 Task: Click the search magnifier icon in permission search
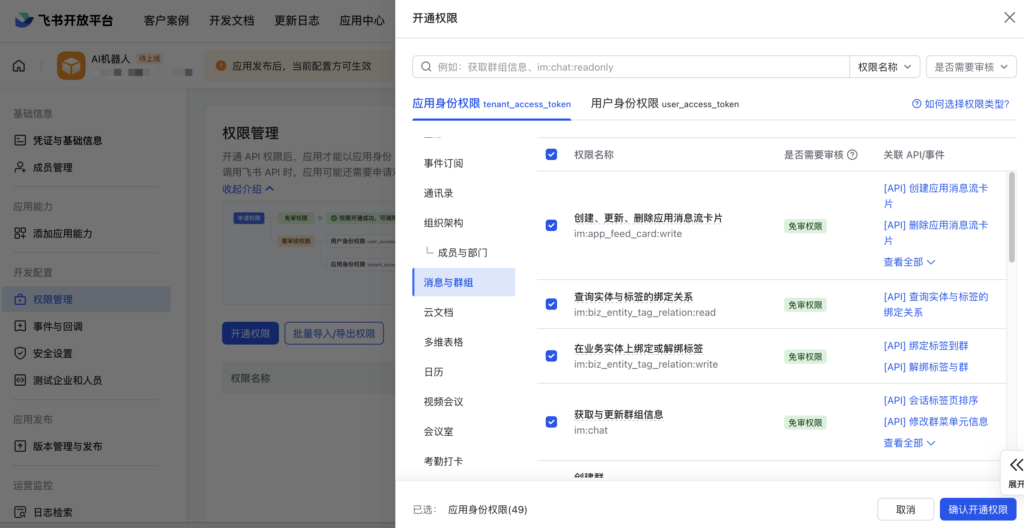point(426,67)
